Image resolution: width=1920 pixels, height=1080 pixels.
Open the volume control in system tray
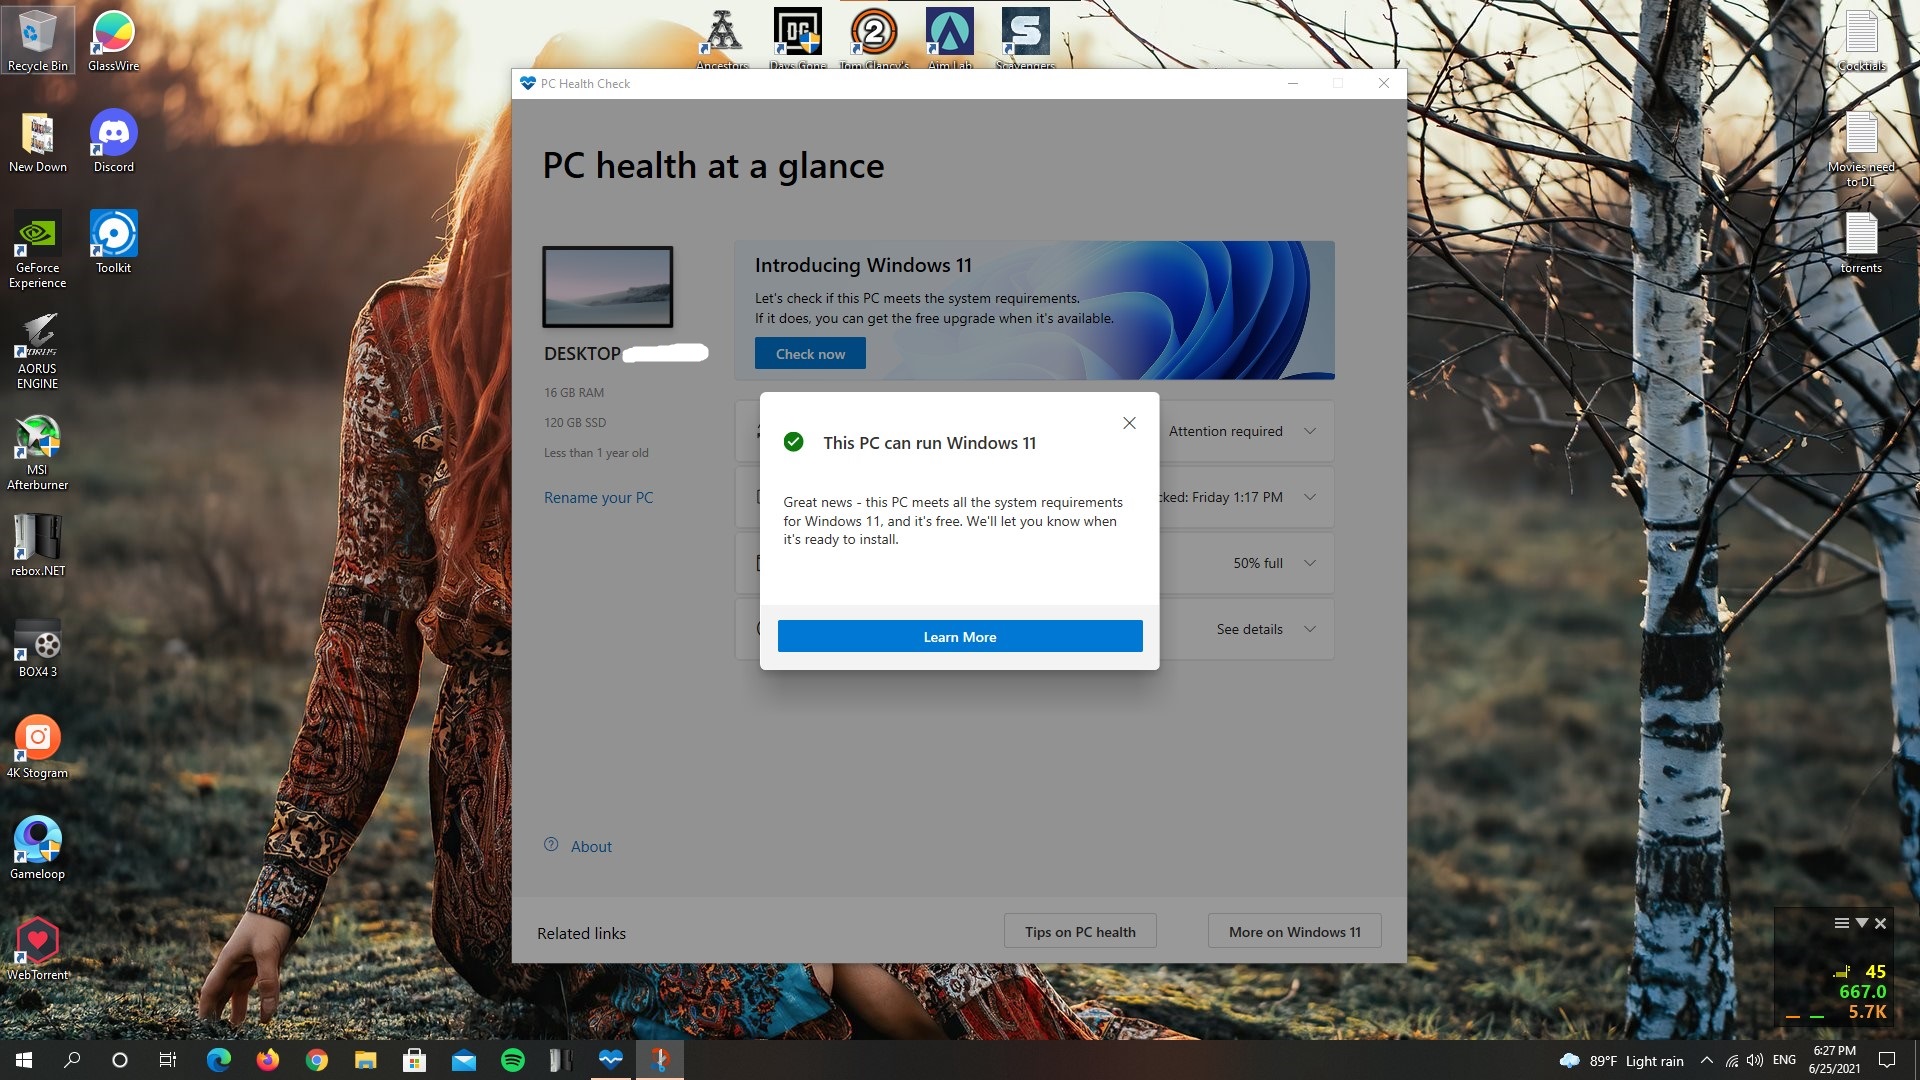pyautogui.click(x=1755, y=1060)
